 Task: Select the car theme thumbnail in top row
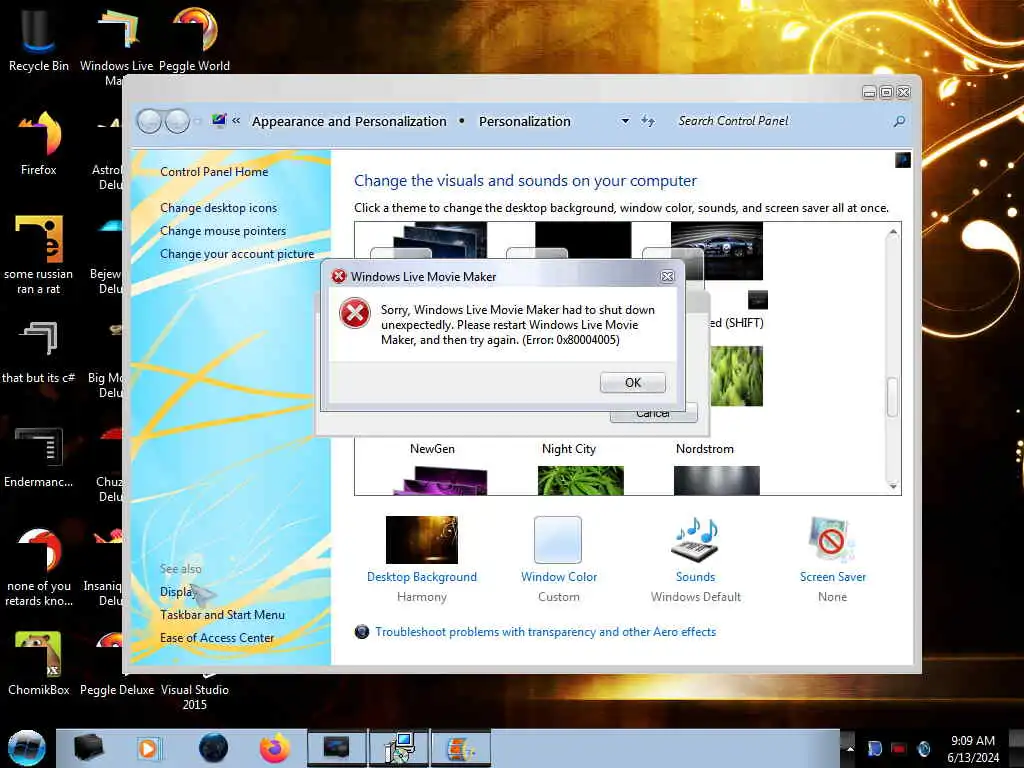[x=716, y=251]
